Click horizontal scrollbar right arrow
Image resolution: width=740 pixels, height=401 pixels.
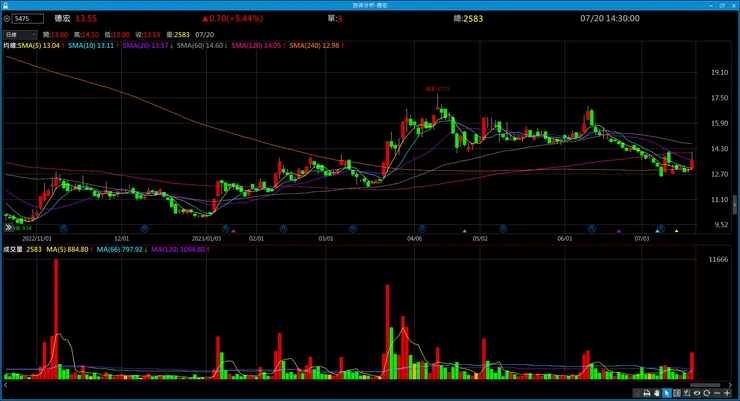pyautogui.click(x=730, y=385)
